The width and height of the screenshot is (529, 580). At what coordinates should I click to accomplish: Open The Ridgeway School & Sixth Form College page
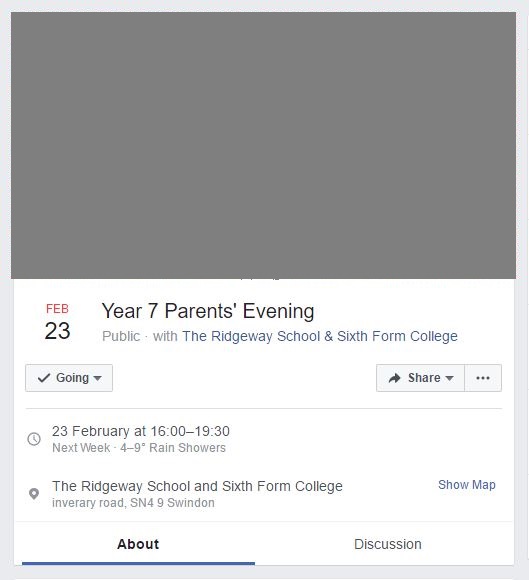coord(320,336)
